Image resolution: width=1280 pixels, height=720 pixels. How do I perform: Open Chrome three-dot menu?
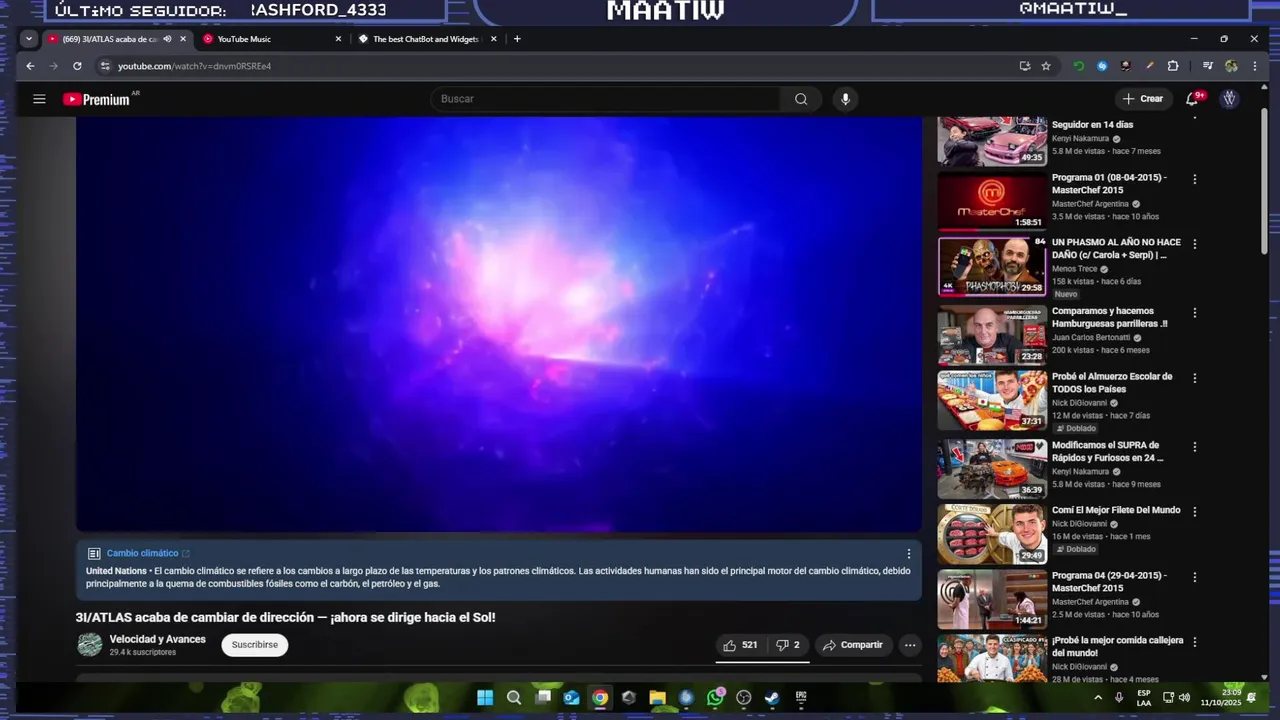(x=1255, y=66)
